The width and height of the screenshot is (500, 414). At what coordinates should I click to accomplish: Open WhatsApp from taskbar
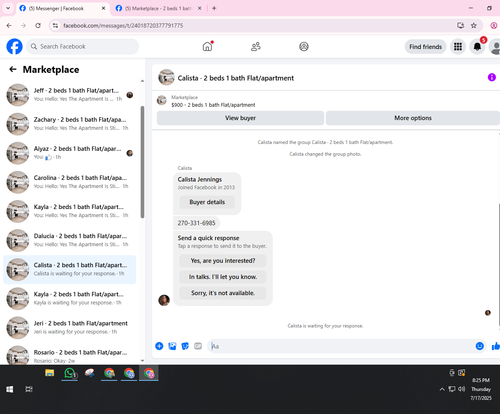[x=70, y=373]
